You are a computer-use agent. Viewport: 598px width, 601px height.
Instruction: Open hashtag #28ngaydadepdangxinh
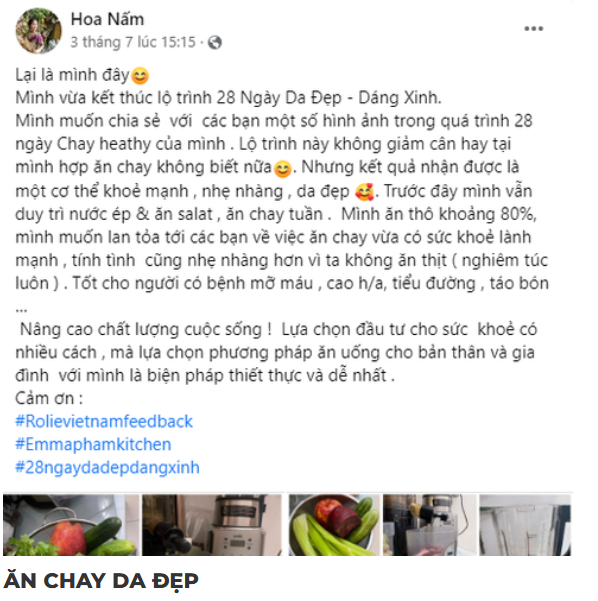pyautogui.click(x=107, y=468)
